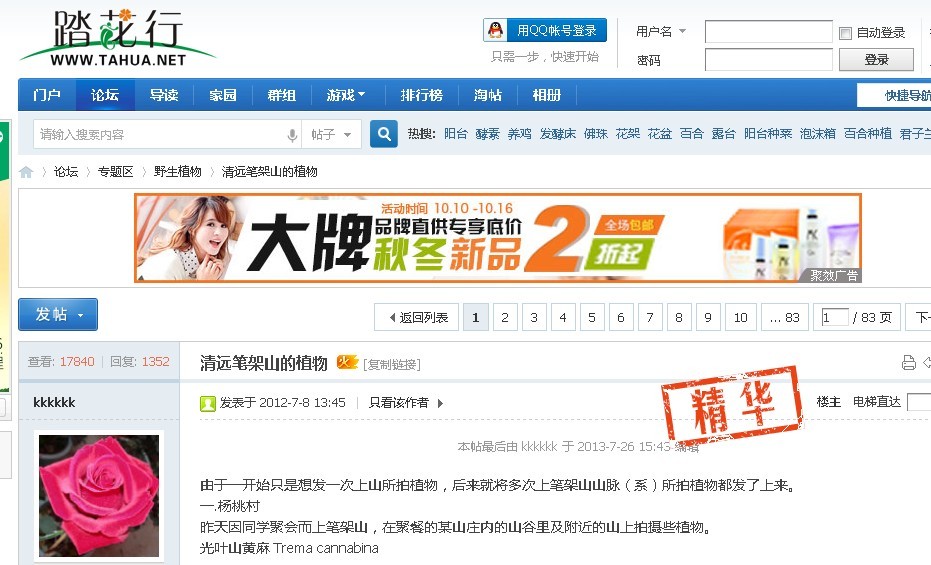Go to page 5 in pagination
Viewport: 931px width, 565px height.
point(592,318)
